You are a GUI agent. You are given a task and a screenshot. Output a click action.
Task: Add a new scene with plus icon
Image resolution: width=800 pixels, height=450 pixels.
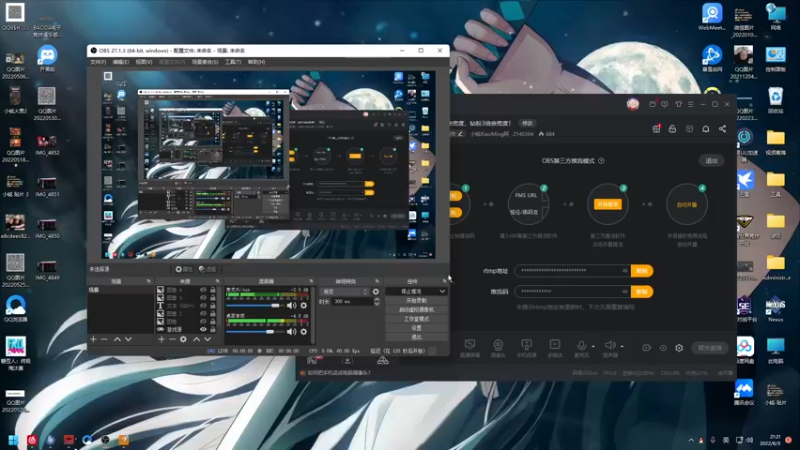pos(93,339)
